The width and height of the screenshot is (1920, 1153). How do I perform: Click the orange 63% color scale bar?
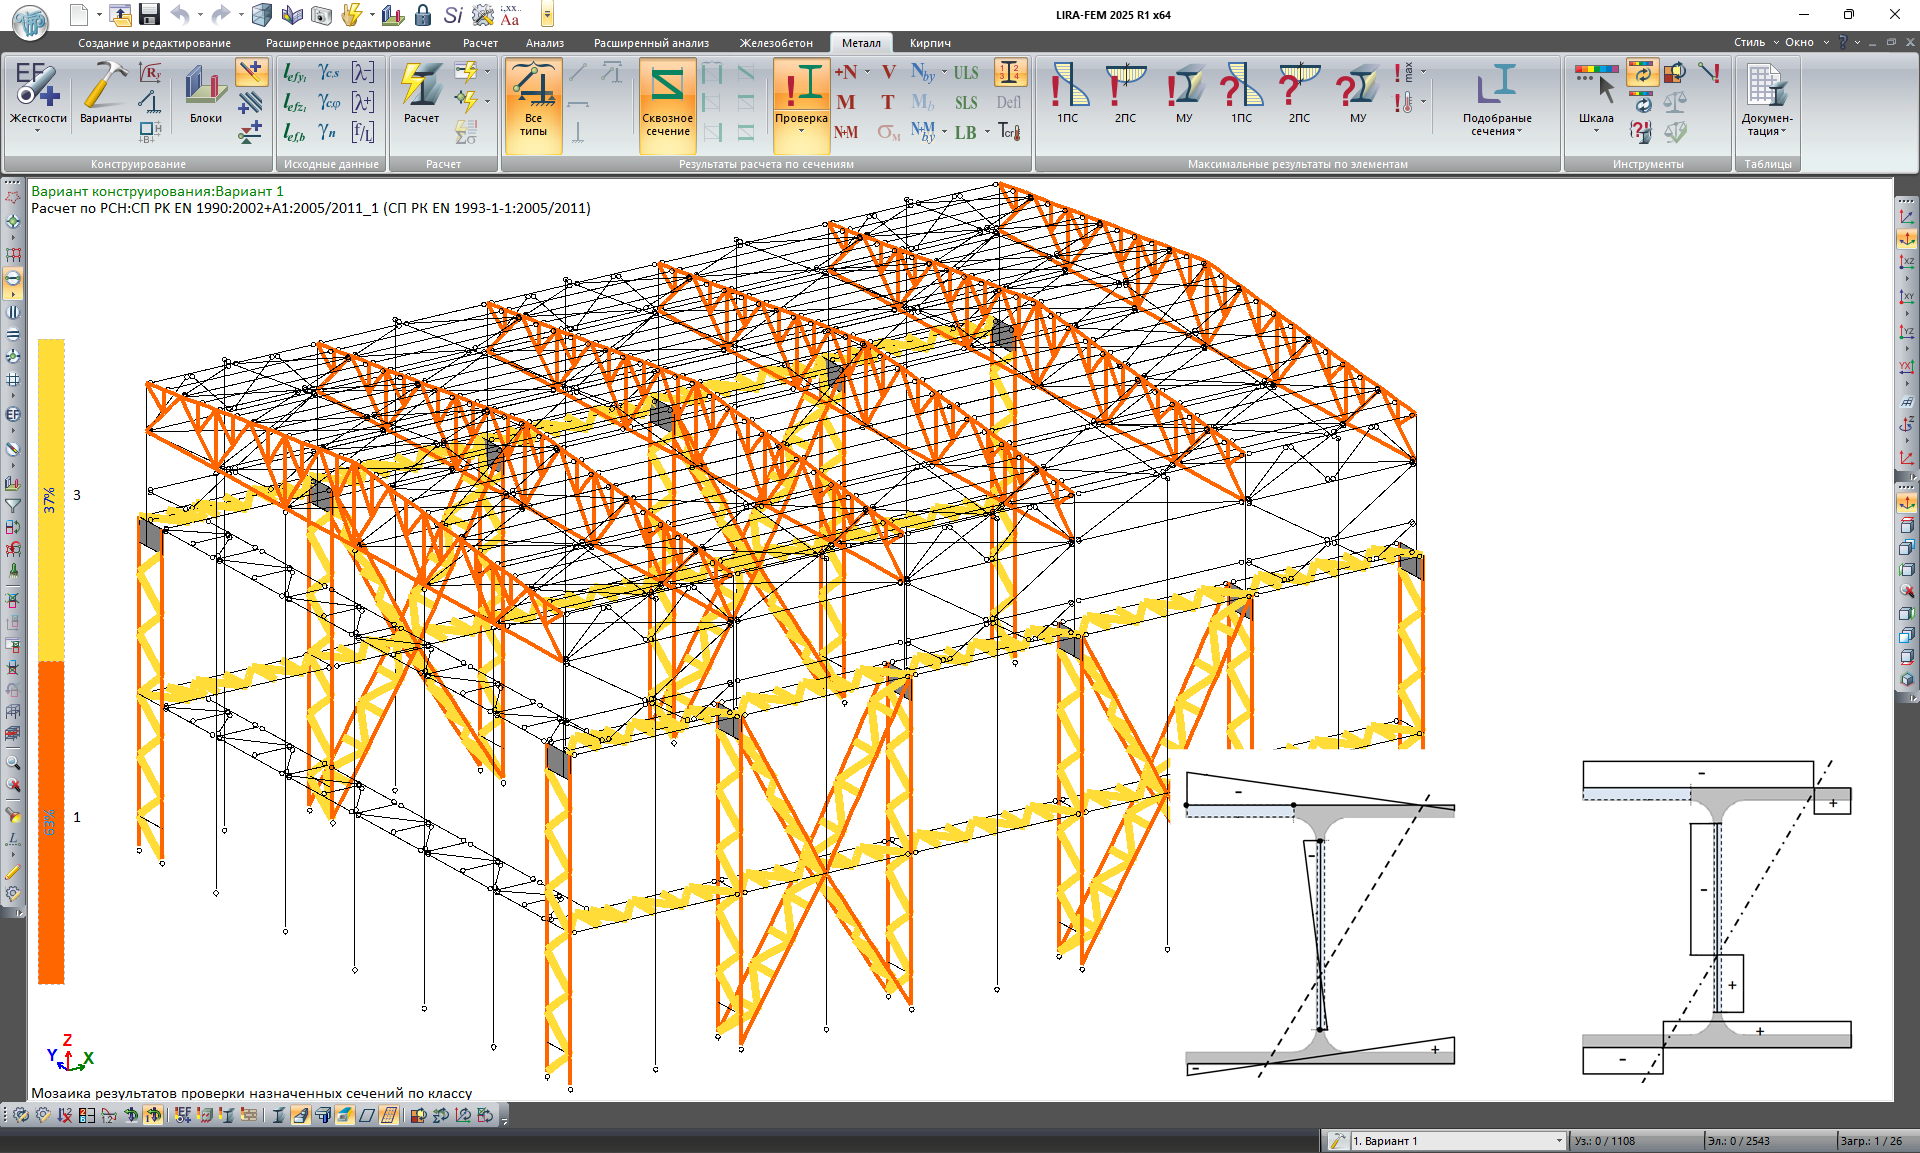click(x=51, y=822)
